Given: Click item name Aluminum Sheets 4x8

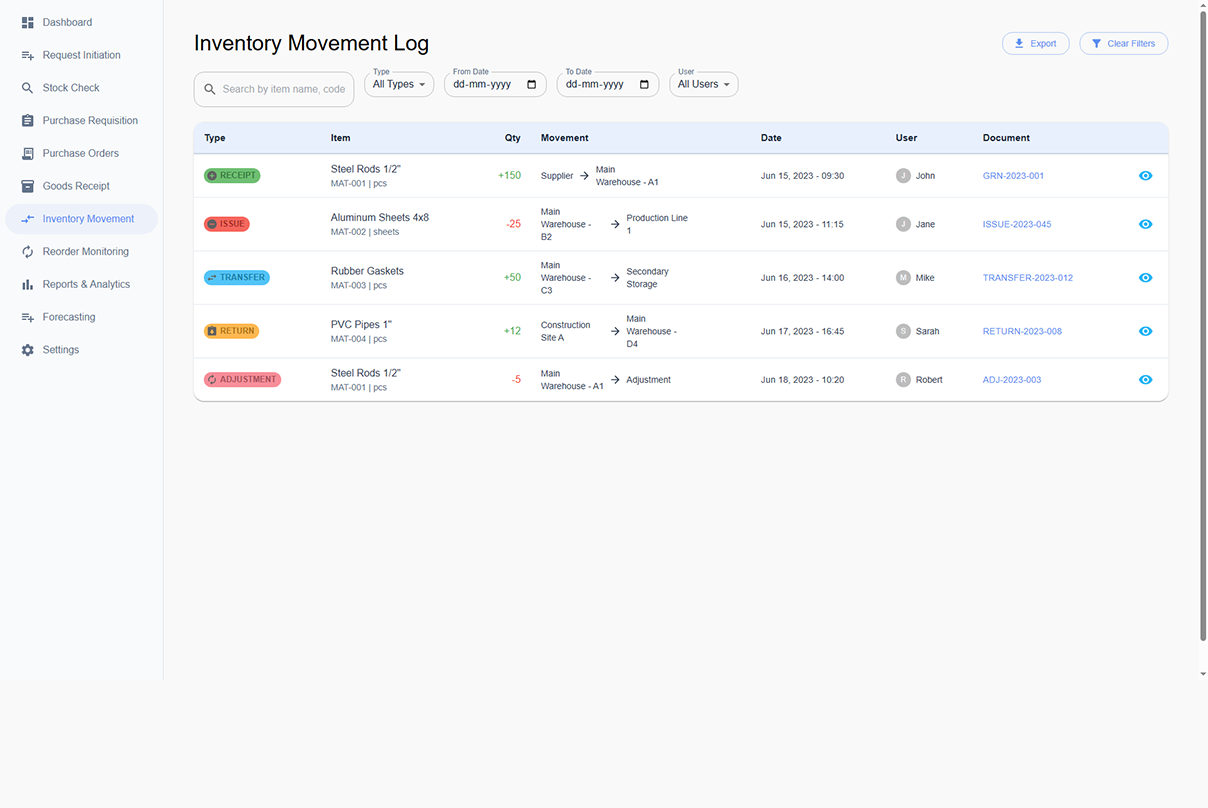Looking at the screenshot, I should tap(380, 217).
